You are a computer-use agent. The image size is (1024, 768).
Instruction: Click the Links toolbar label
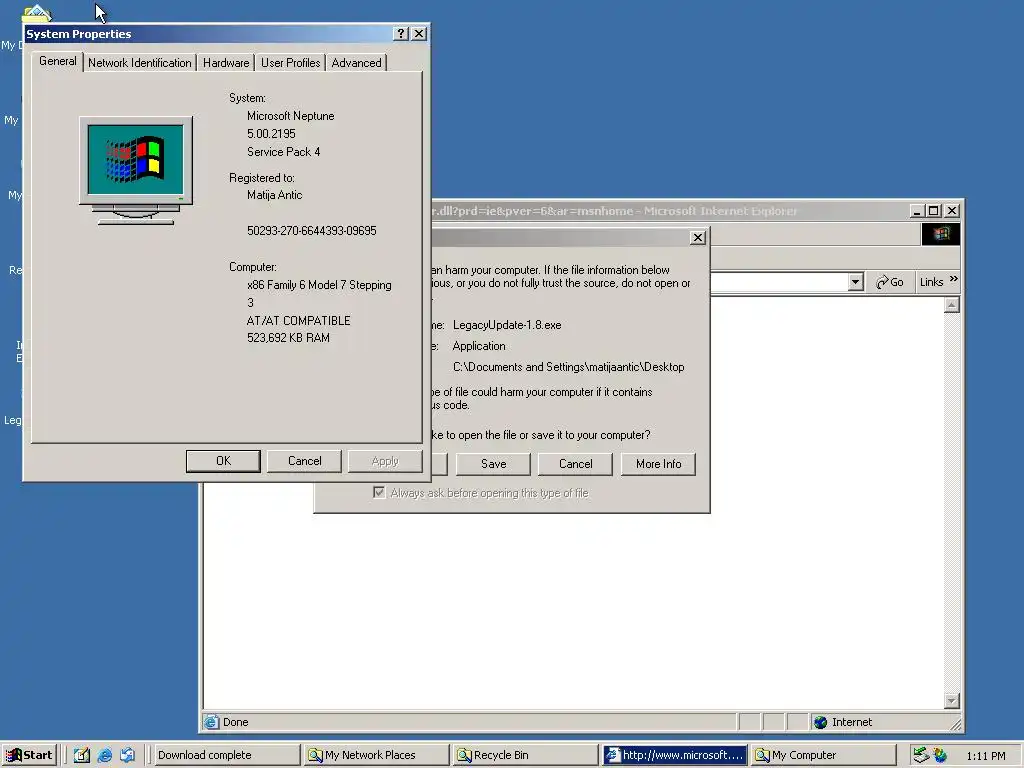pyautogui.click(x=931, y=282)
